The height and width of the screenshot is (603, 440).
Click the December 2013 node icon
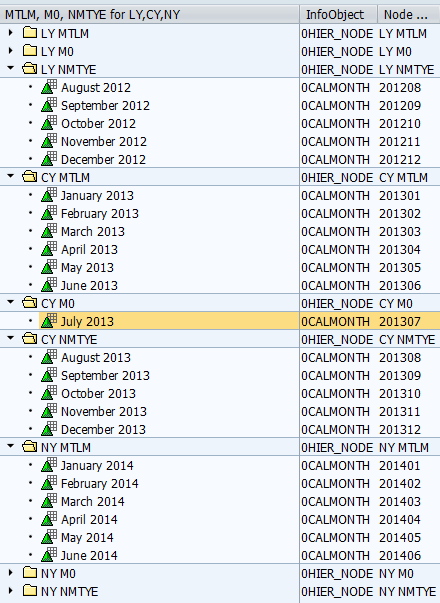coord(49,429)
